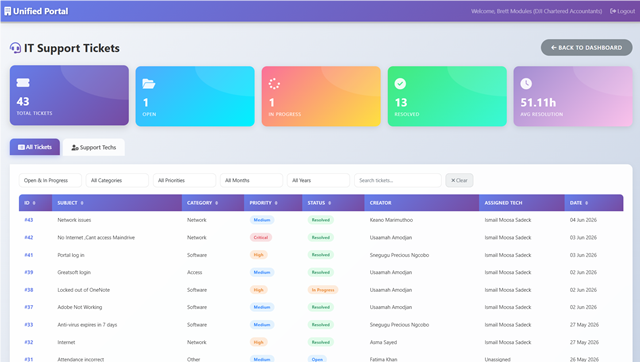Open the All Categories filter dropdown
The height and width of the screenshot is (362, 640).
(117, 180)
